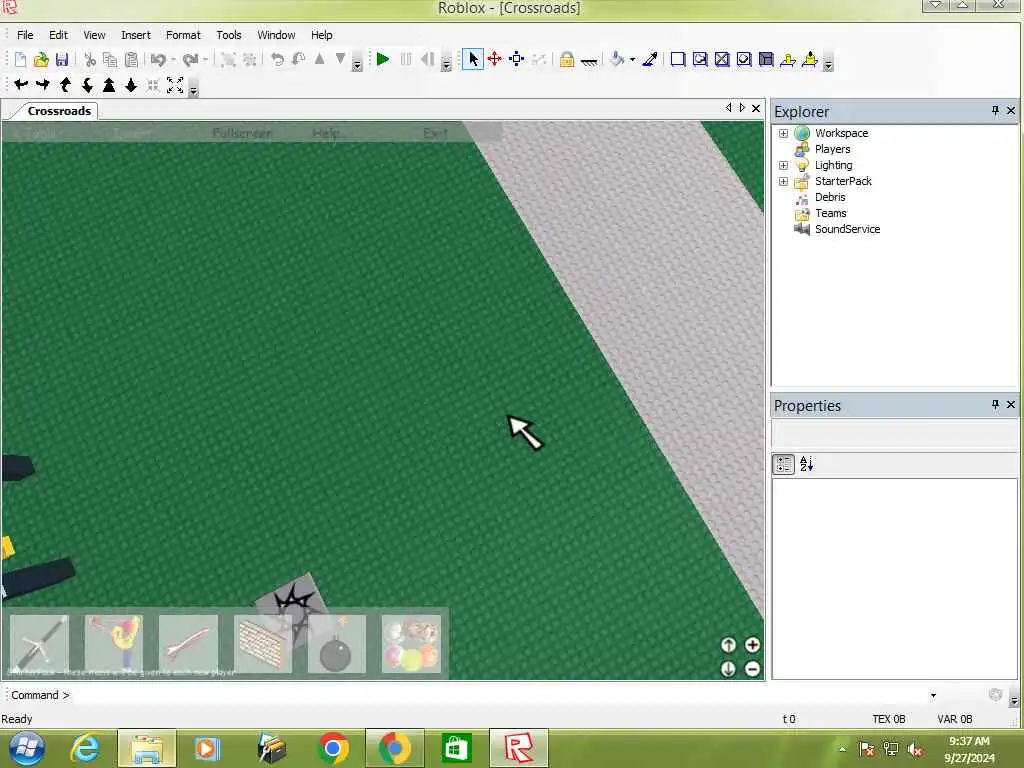Open the Tools menu
1024x768 pixels.
coord(229,35)
